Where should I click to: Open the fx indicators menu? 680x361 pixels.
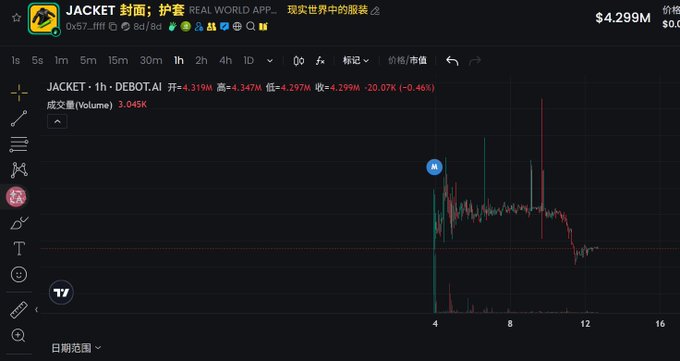[x=320, y=61]
